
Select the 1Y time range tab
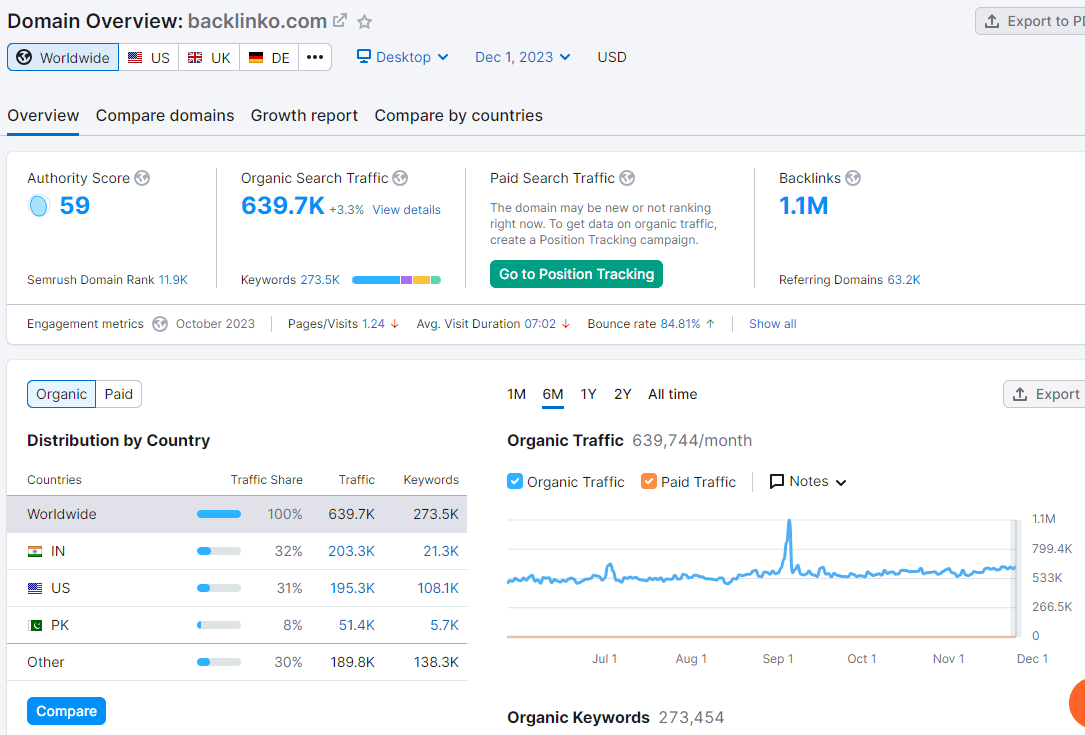click(588, 394)
